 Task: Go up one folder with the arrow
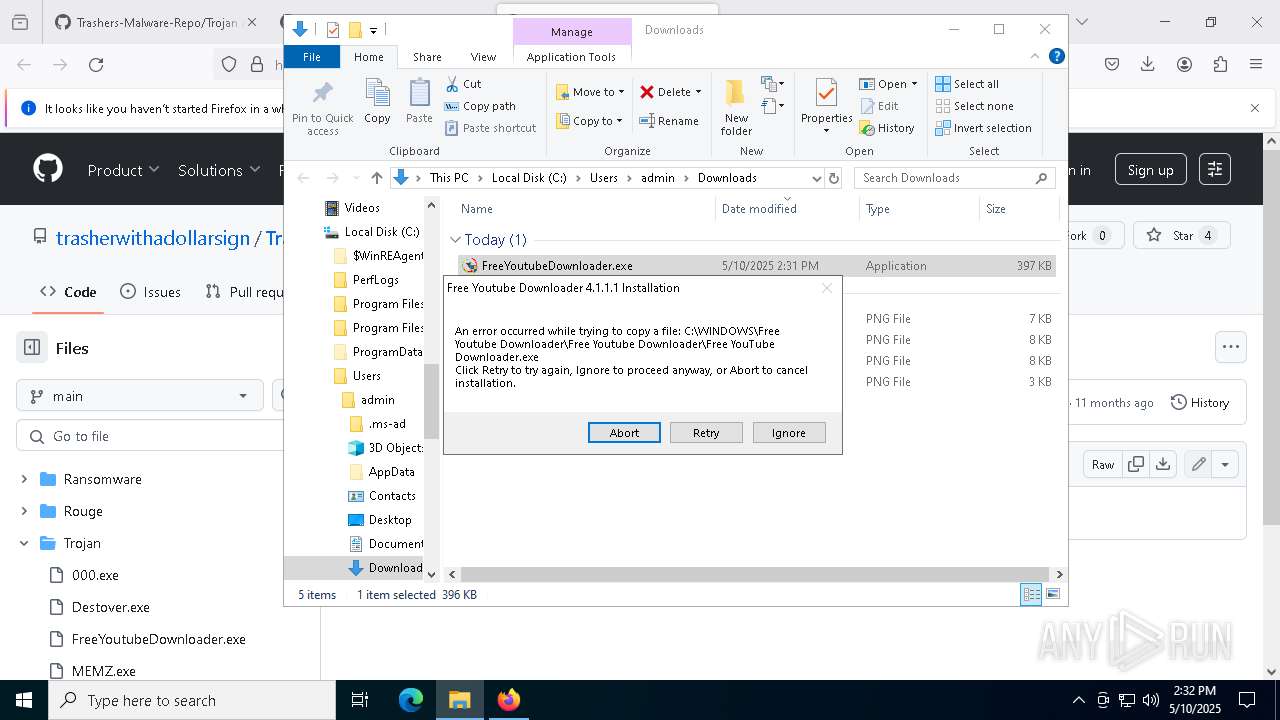pyautogui.click(x=376, y=178)
